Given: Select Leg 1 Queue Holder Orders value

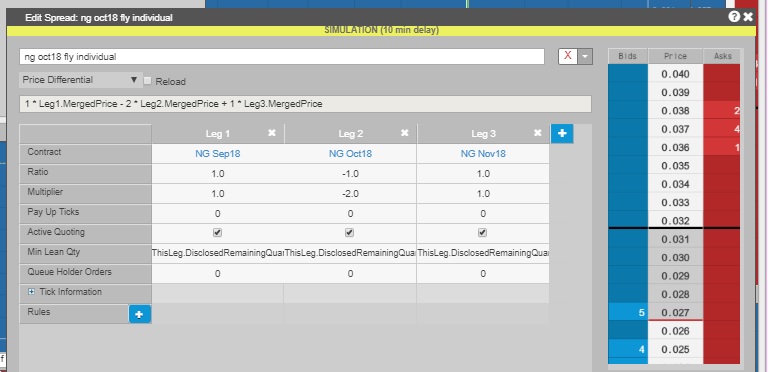Looking at the screenshot, I should (217, 274).
